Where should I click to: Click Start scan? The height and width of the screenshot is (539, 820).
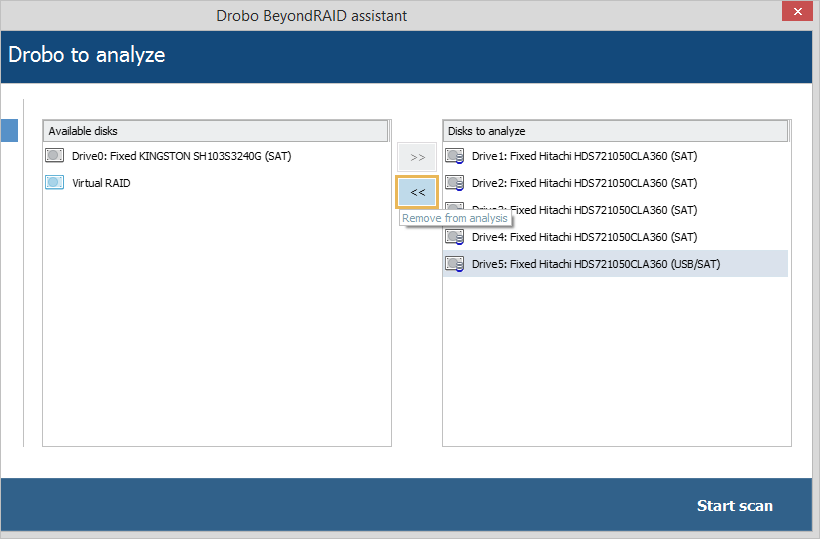734,506
